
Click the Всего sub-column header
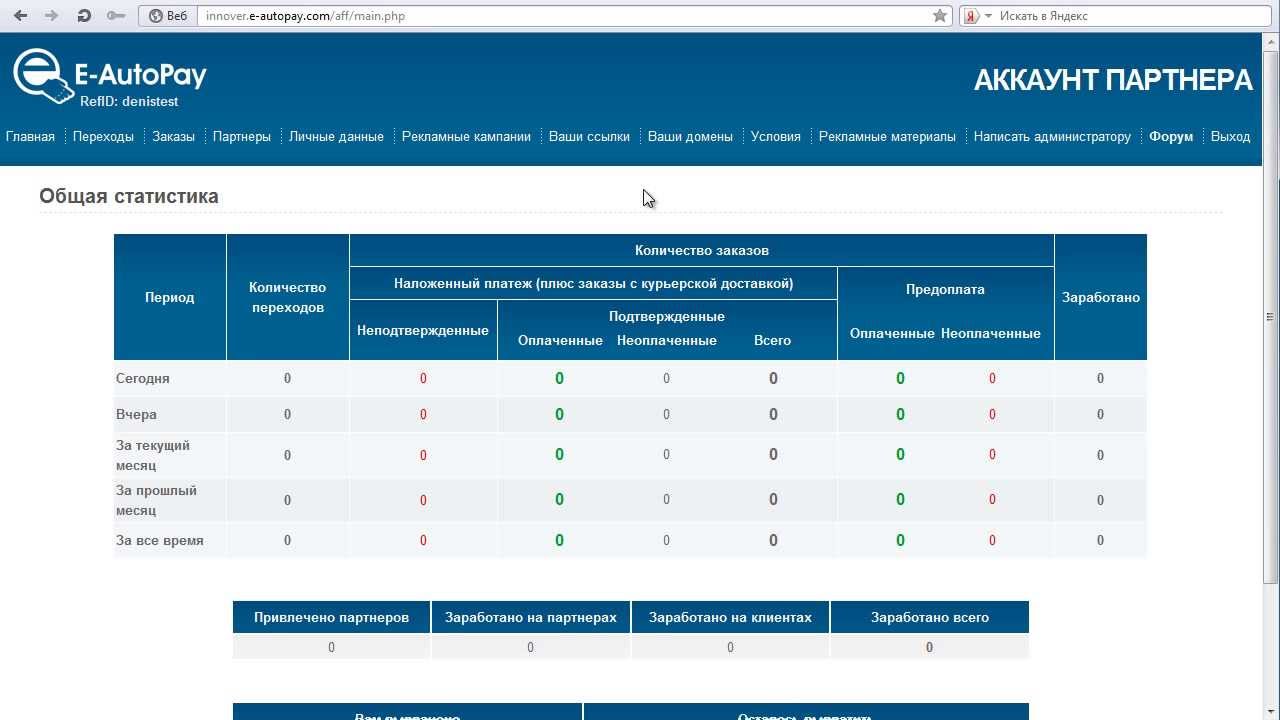(773, 340)
